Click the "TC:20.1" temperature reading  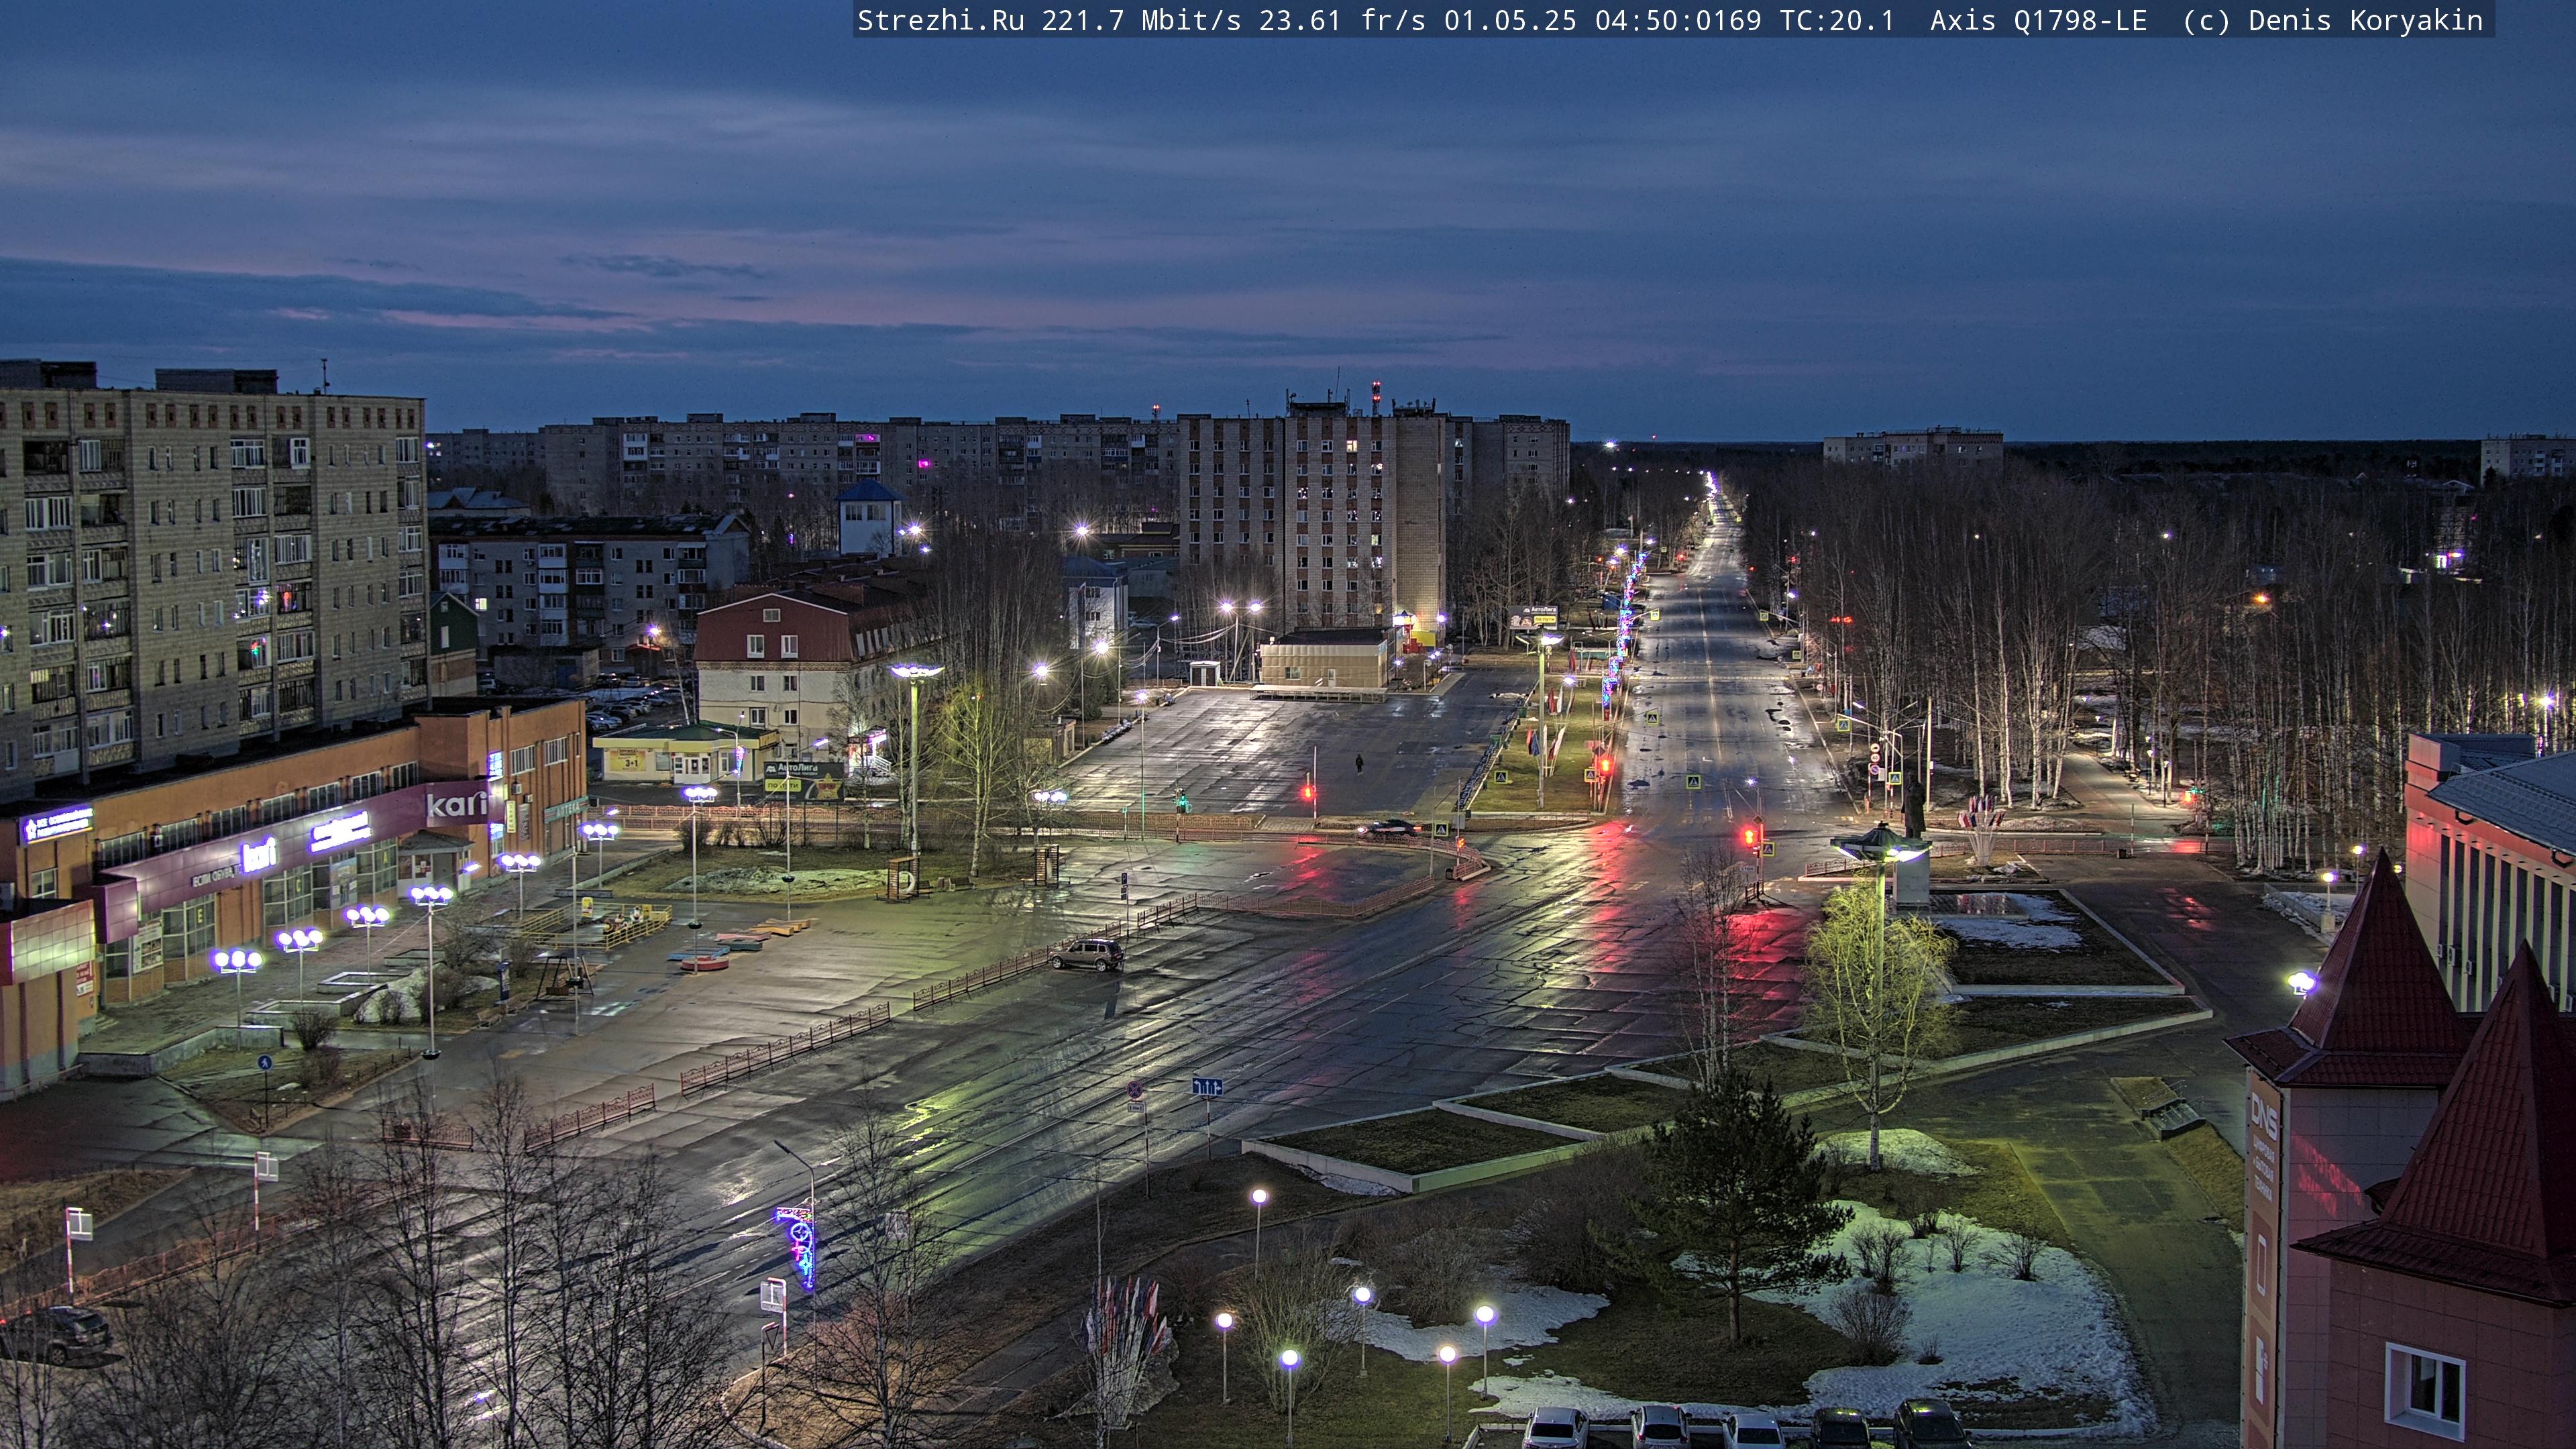tap(1837, 21)
